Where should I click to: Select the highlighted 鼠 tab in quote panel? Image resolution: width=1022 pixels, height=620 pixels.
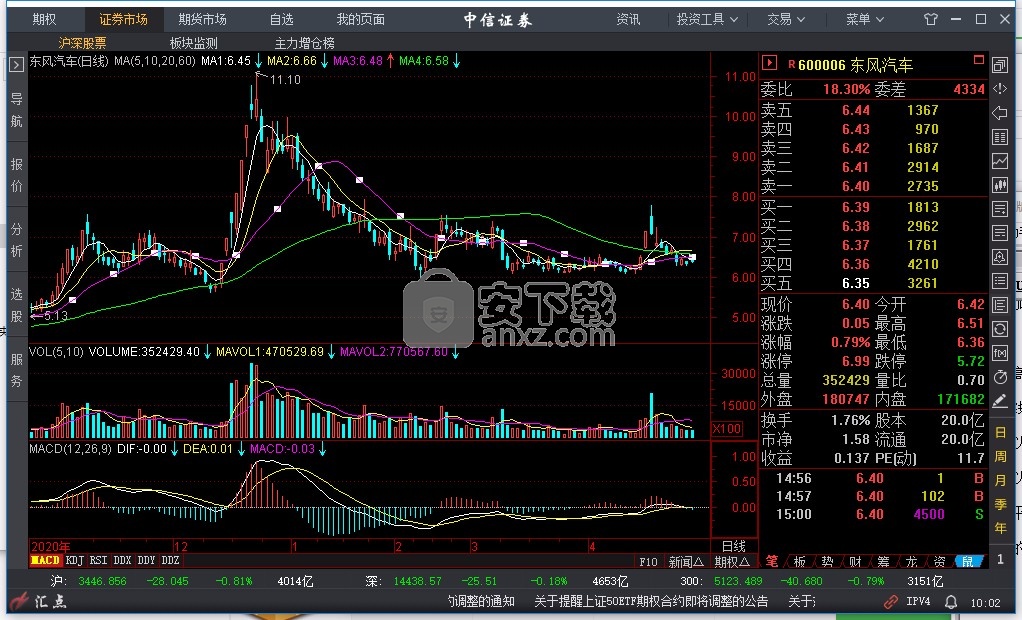968,561
